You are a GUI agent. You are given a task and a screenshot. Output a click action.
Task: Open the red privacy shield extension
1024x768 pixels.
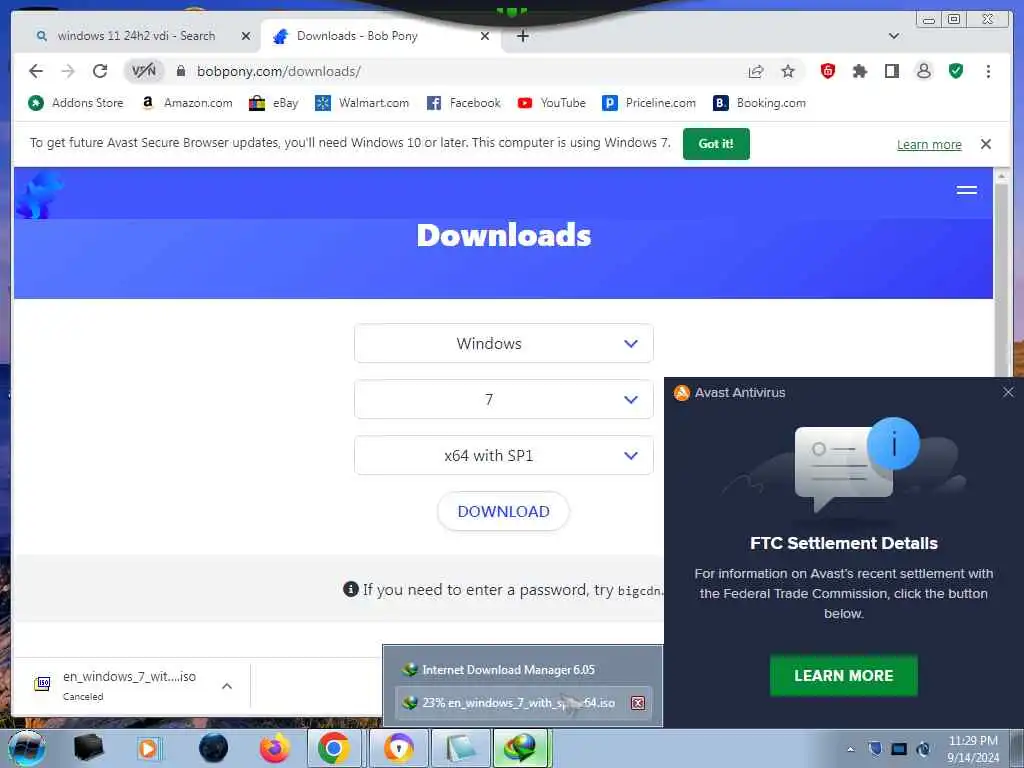coord(827,71)
